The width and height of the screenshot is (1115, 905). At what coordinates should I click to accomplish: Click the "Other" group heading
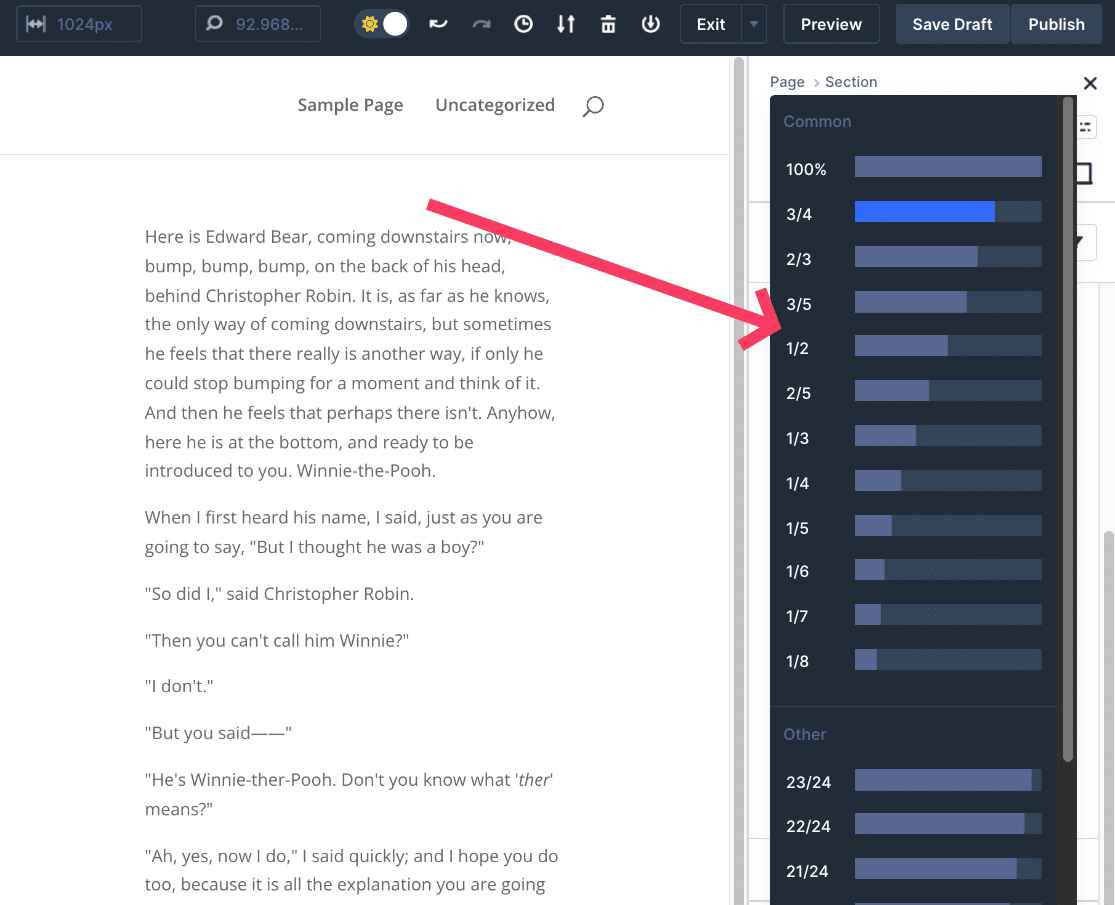[x=804, y=734]
